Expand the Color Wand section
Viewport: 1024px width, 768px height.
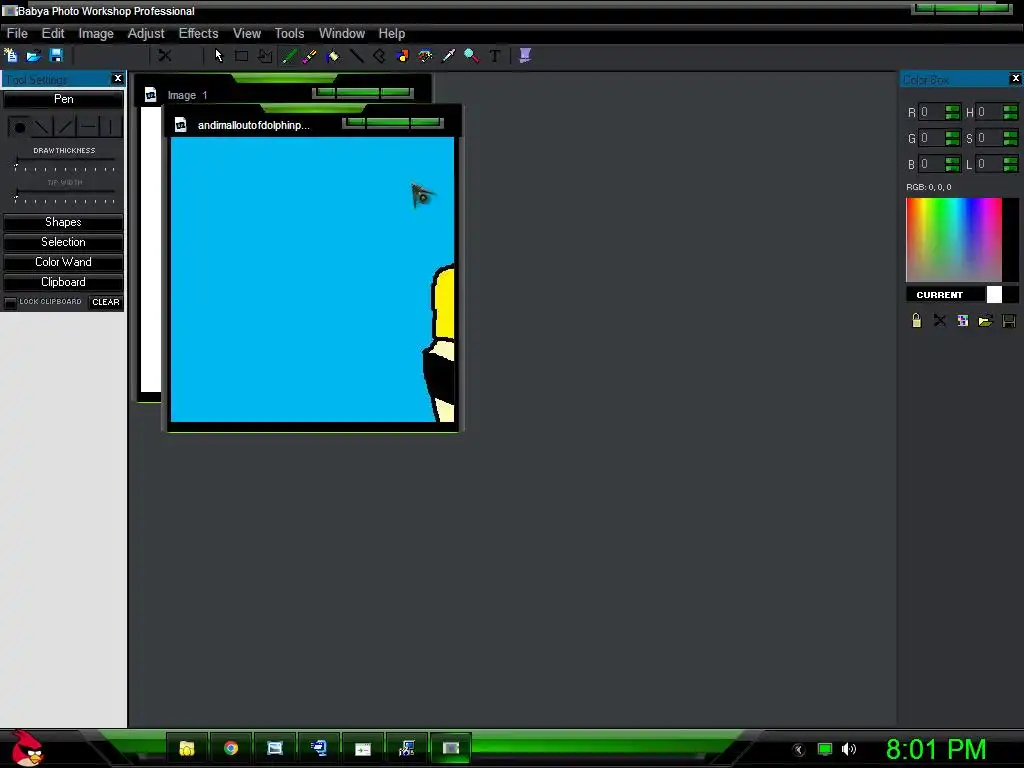click(63, 262)
